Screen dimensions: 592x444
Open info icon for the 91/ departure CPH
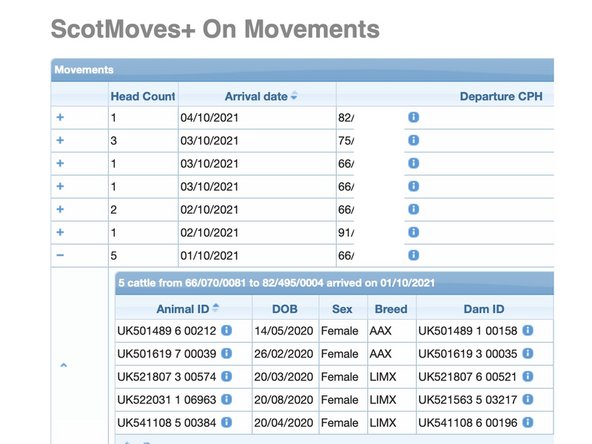(413, 232)
